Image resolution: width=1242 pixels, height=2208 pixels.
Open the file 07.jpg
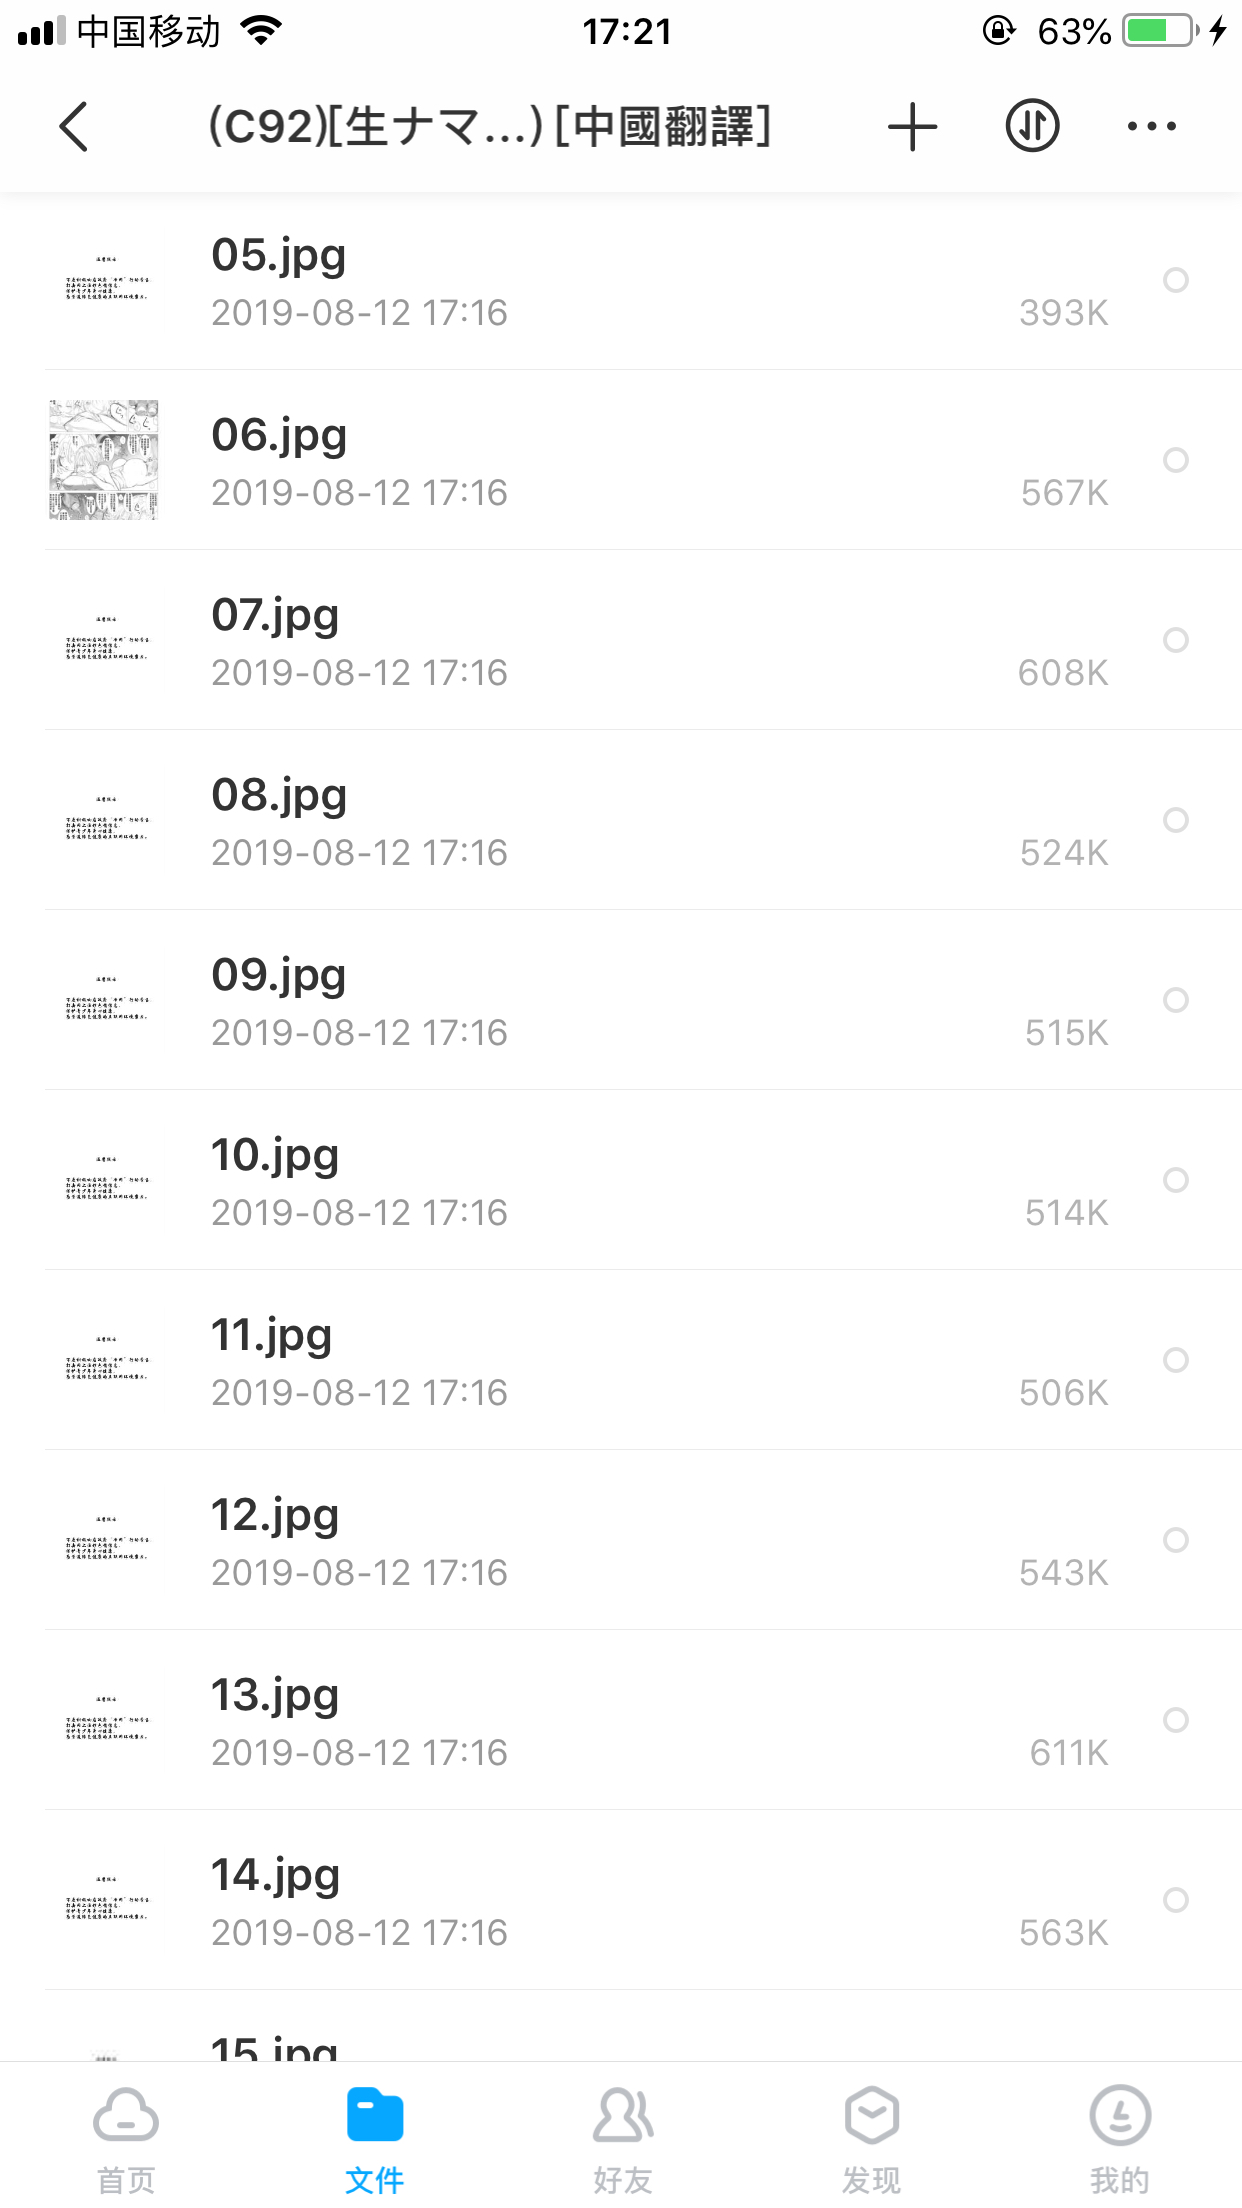coord(275,615)
